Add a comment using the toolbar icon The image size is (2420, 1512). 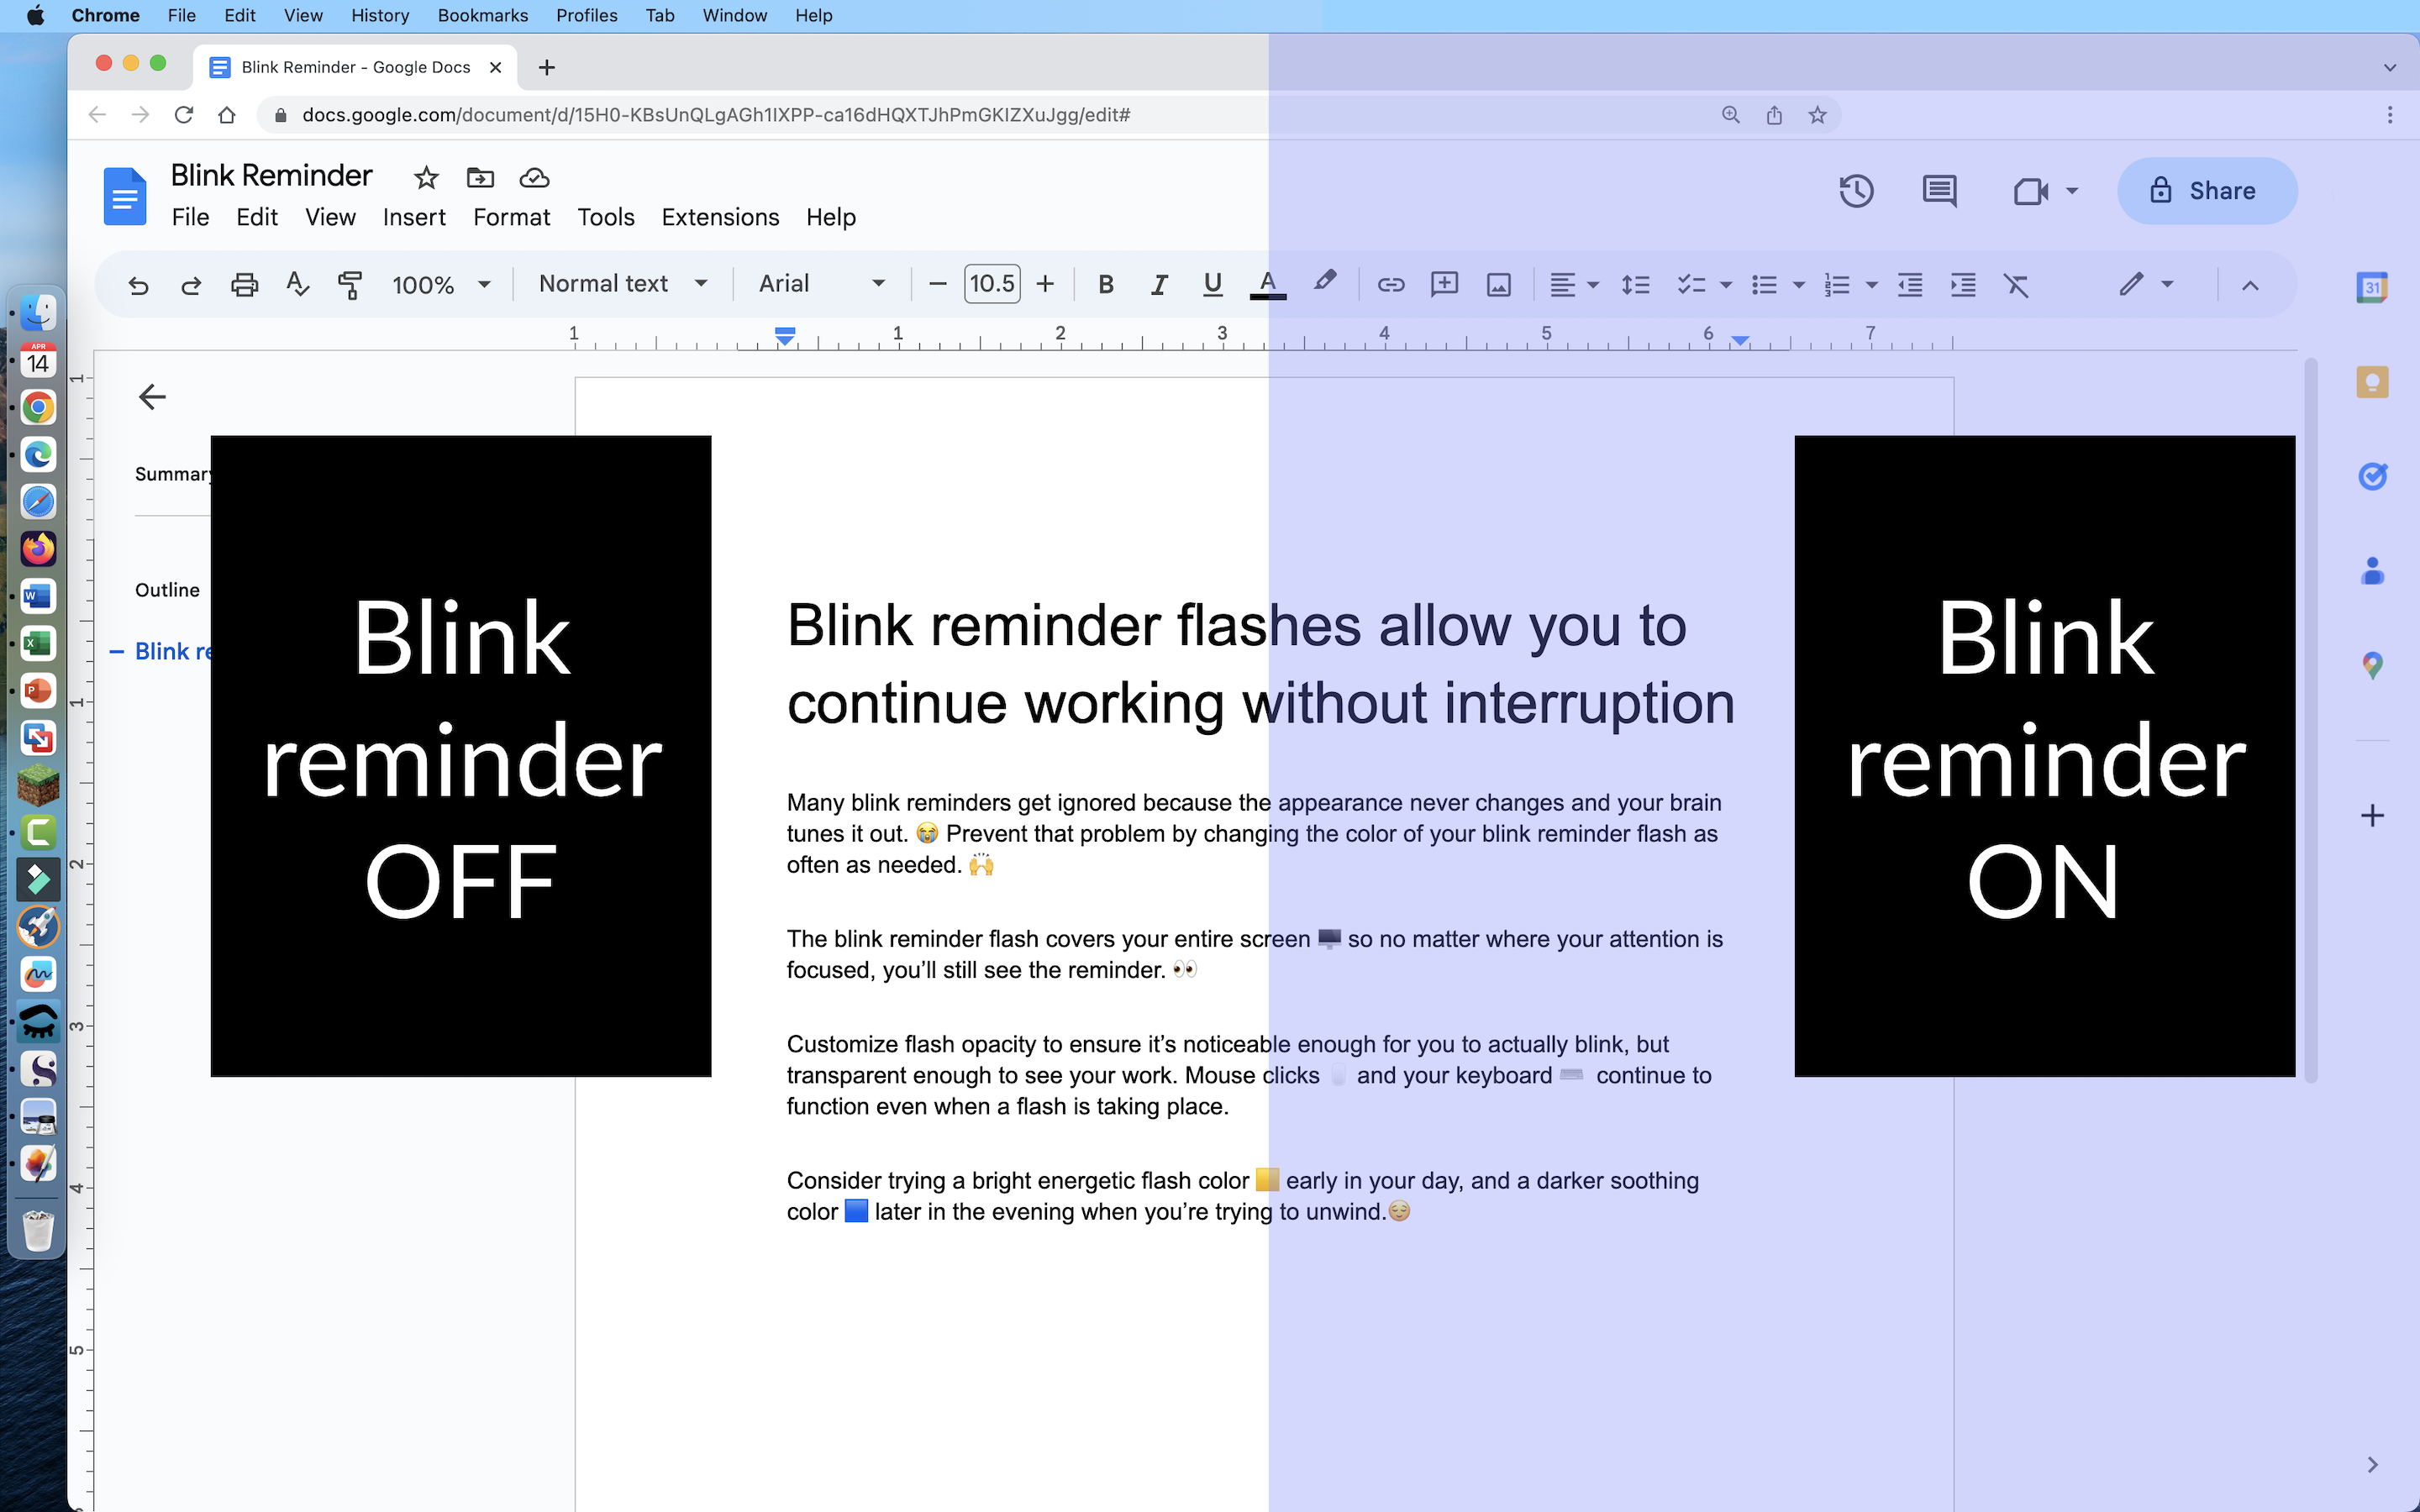coord(1444,284)
